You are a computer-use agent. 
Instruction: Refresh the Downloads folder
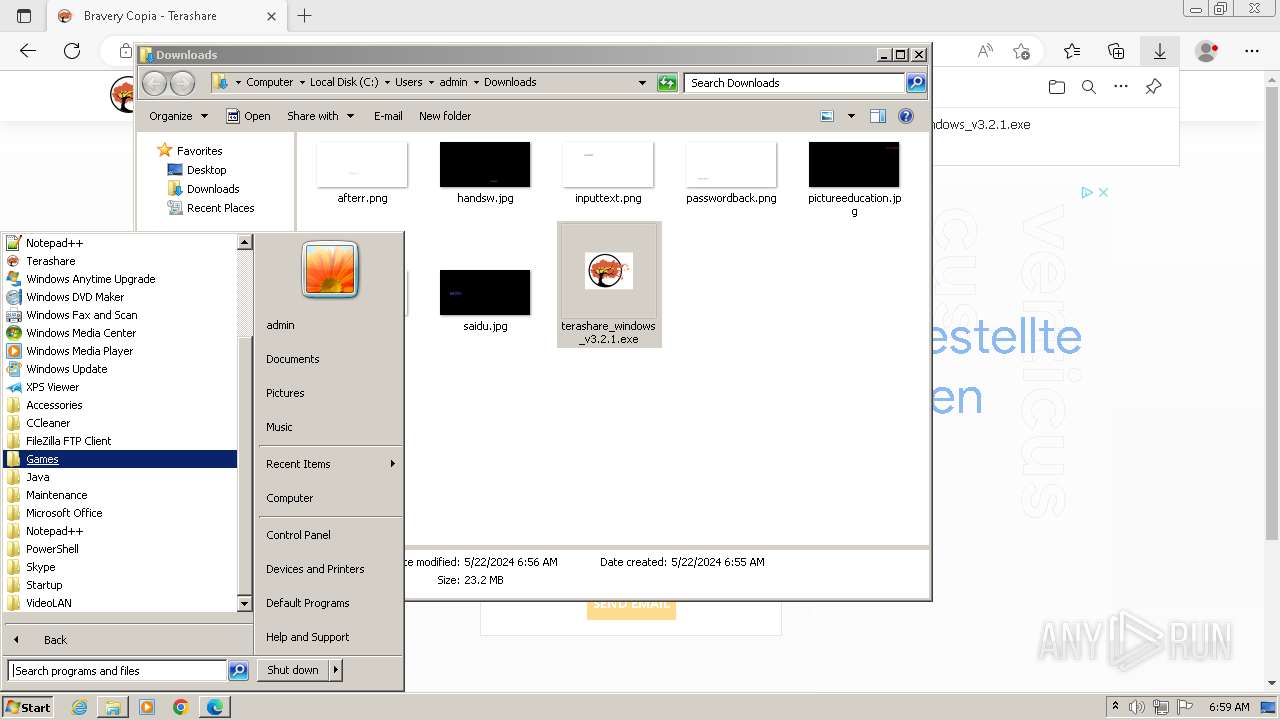(667, 83)
